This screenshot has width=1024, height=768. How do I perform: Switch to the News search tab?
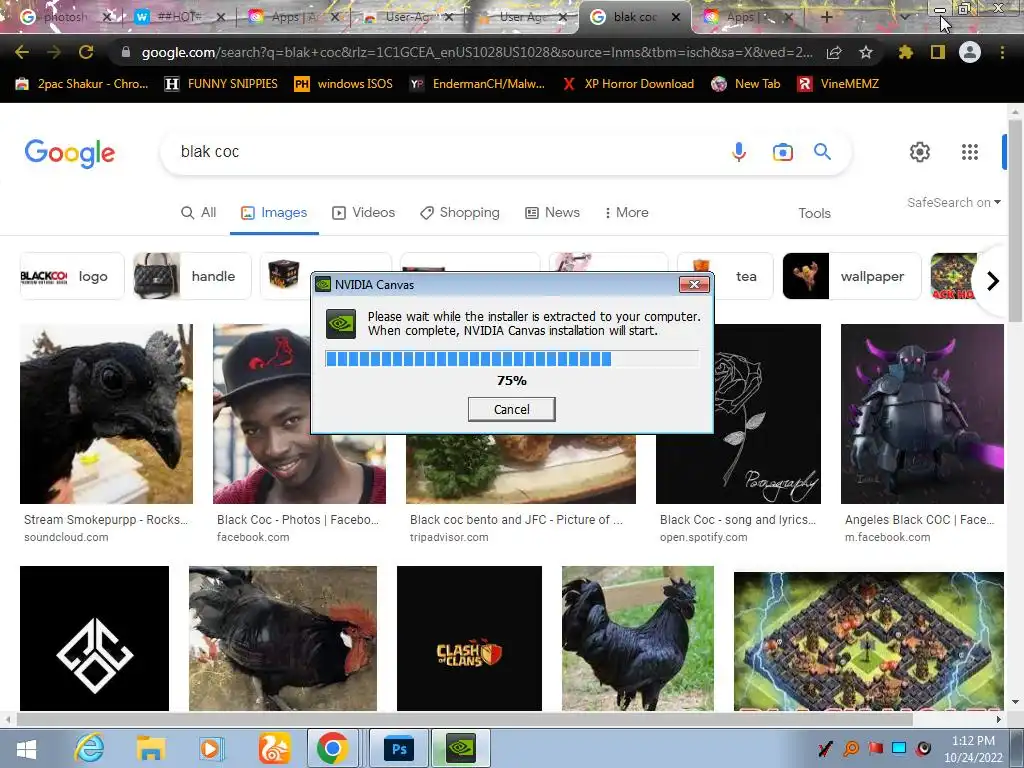(552, 212)
